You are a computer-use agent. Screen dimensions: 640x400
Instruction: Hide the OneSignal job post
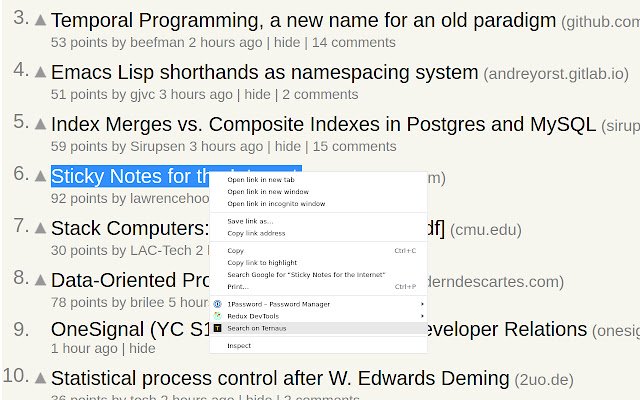(x=142, y=348)
